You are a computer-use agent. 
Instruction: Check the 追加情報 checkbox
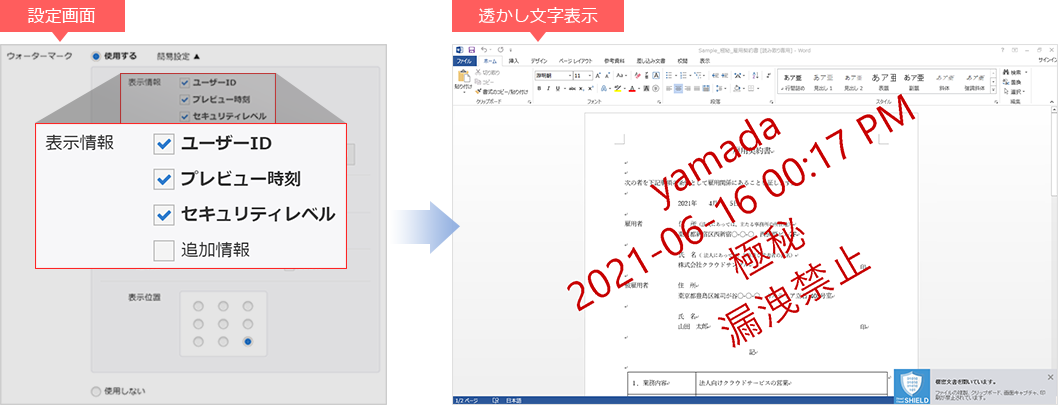tap(164, 250)
